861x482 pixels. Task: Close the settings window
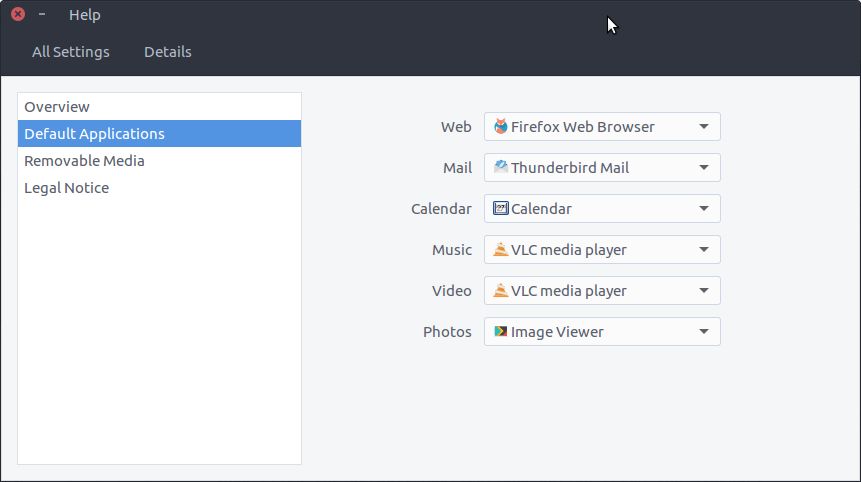click(18, 14)
